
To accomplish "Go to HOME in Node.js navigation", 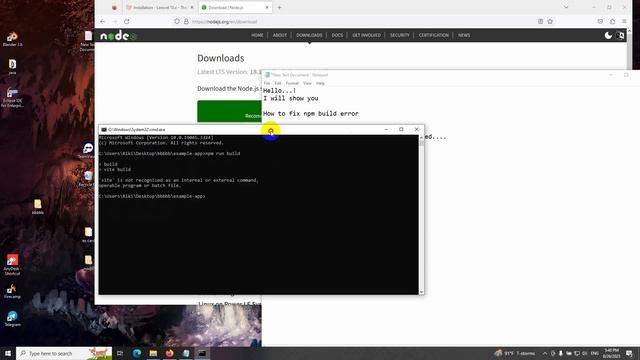I will 257,35.
